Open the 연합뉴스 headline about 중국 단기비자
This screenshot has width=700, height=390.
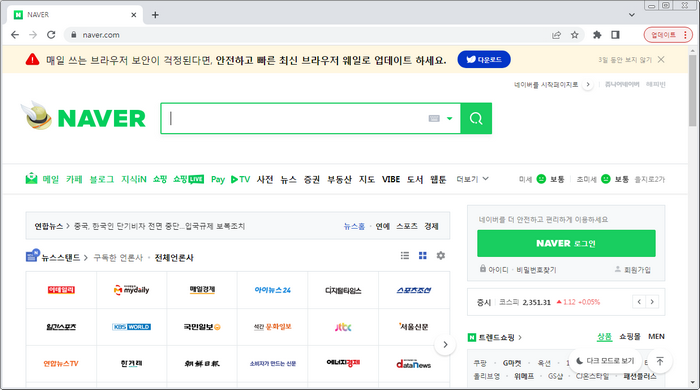[x=159, y=226]
